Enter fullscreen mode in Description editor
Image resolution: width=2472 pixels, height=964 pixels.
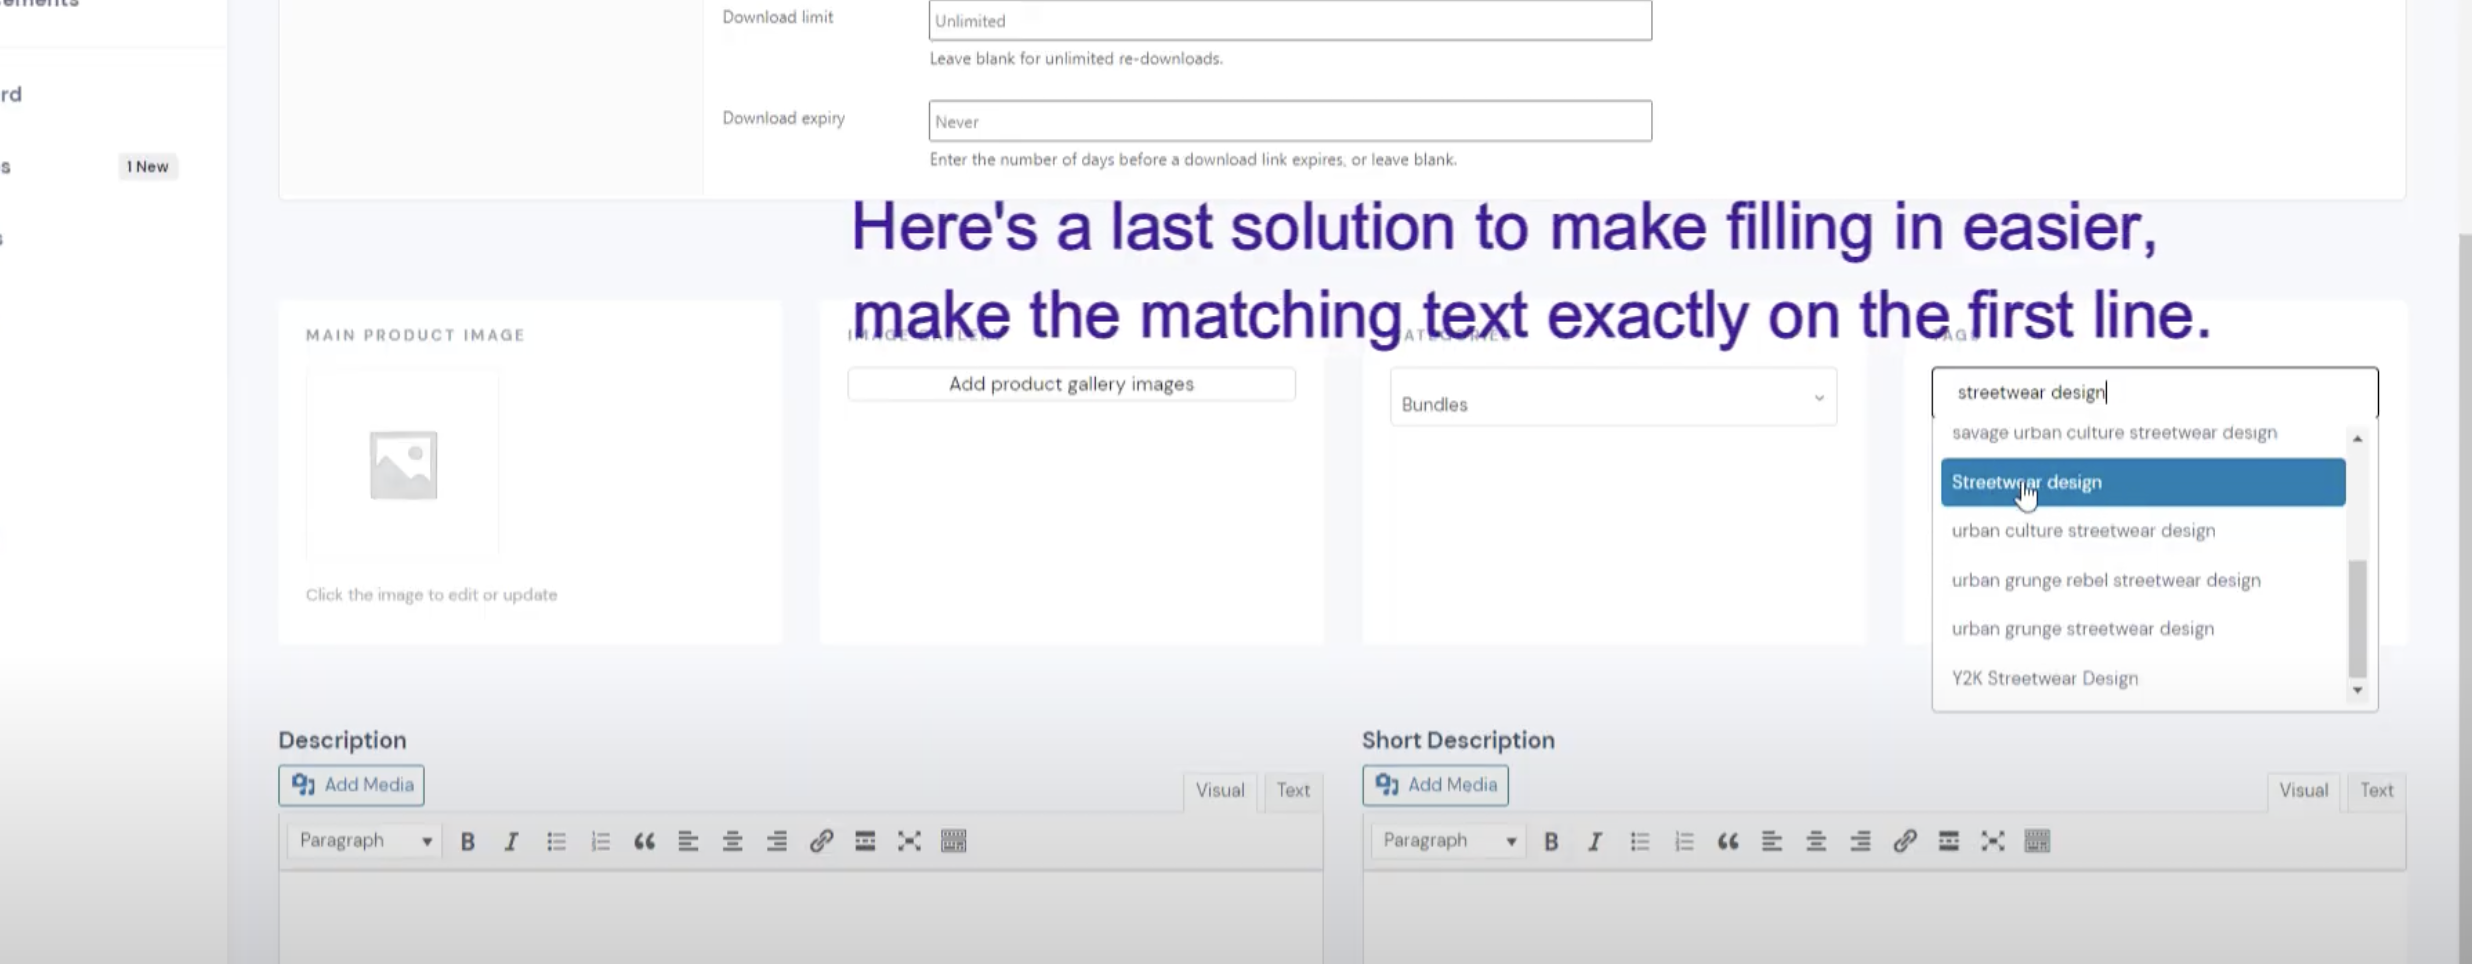[x=909, y=841]
